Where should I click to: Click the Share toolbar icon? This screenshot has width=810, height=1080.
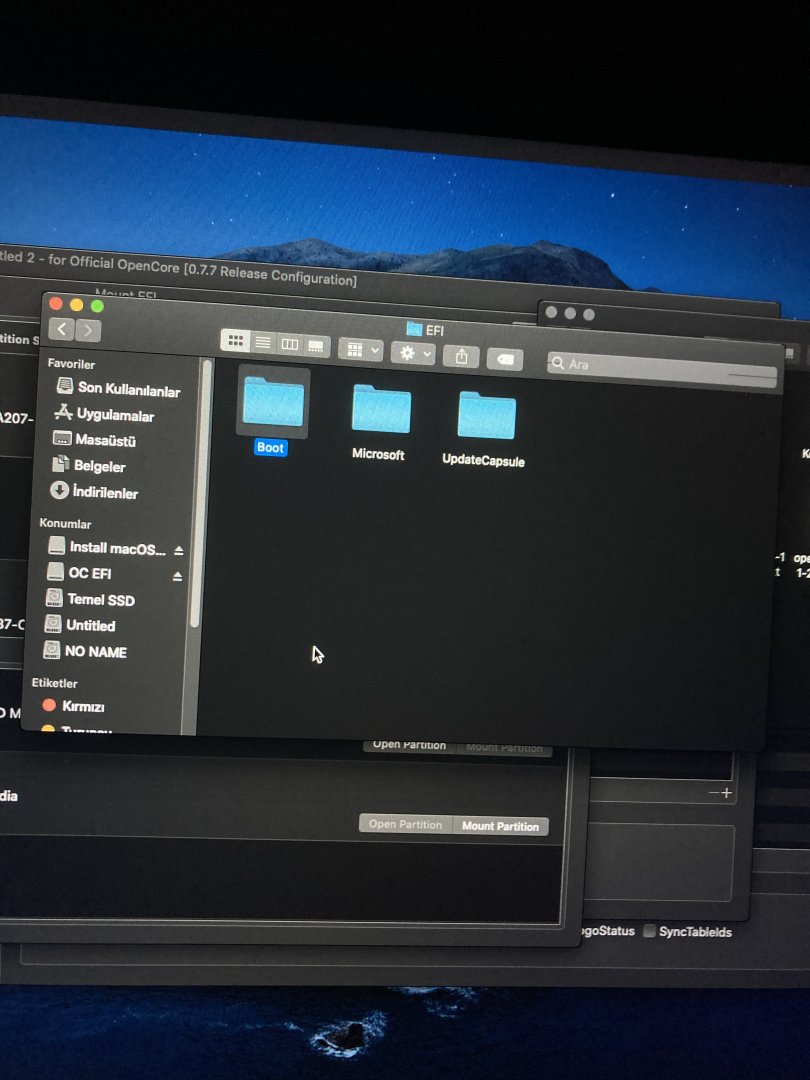point(461,356)
